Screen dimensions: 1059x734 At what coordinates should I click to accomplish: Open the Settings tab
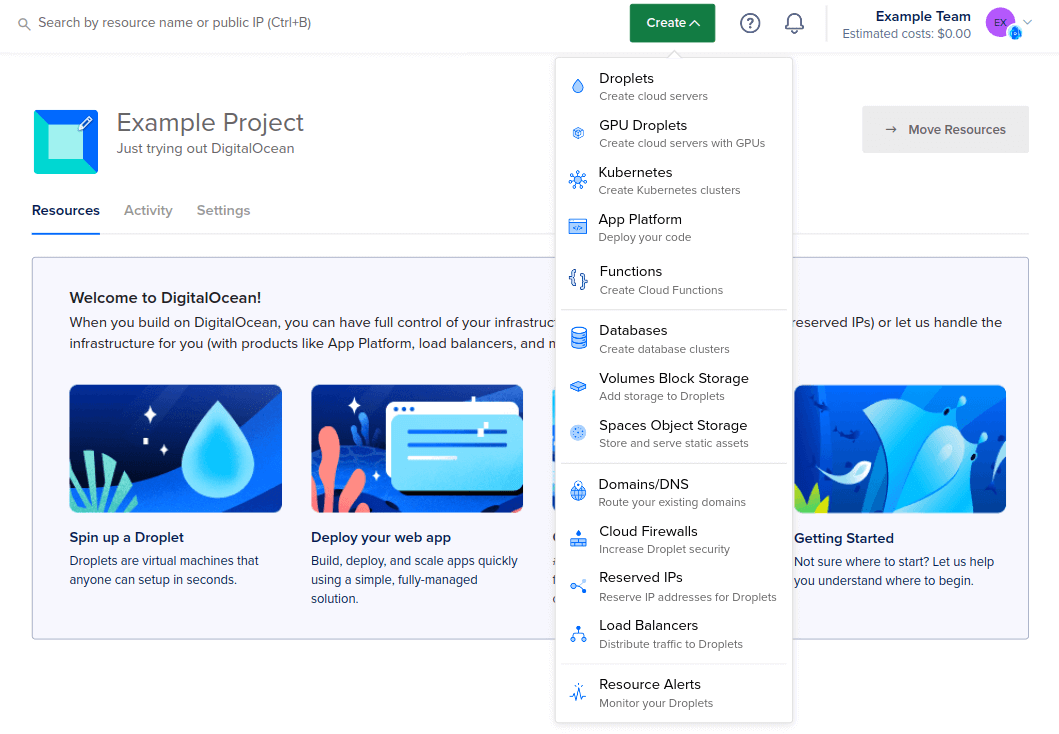[x=223, y=210]
